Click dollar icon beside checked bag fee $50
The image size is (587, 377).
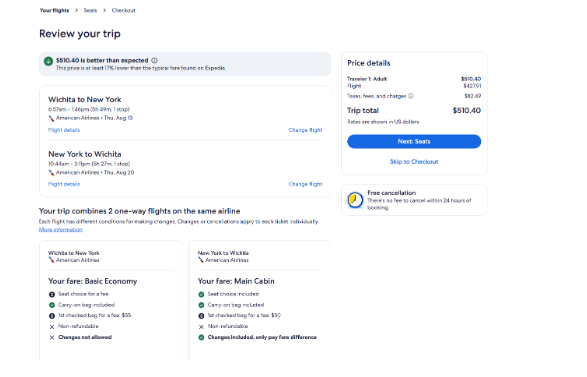point(201,316)
